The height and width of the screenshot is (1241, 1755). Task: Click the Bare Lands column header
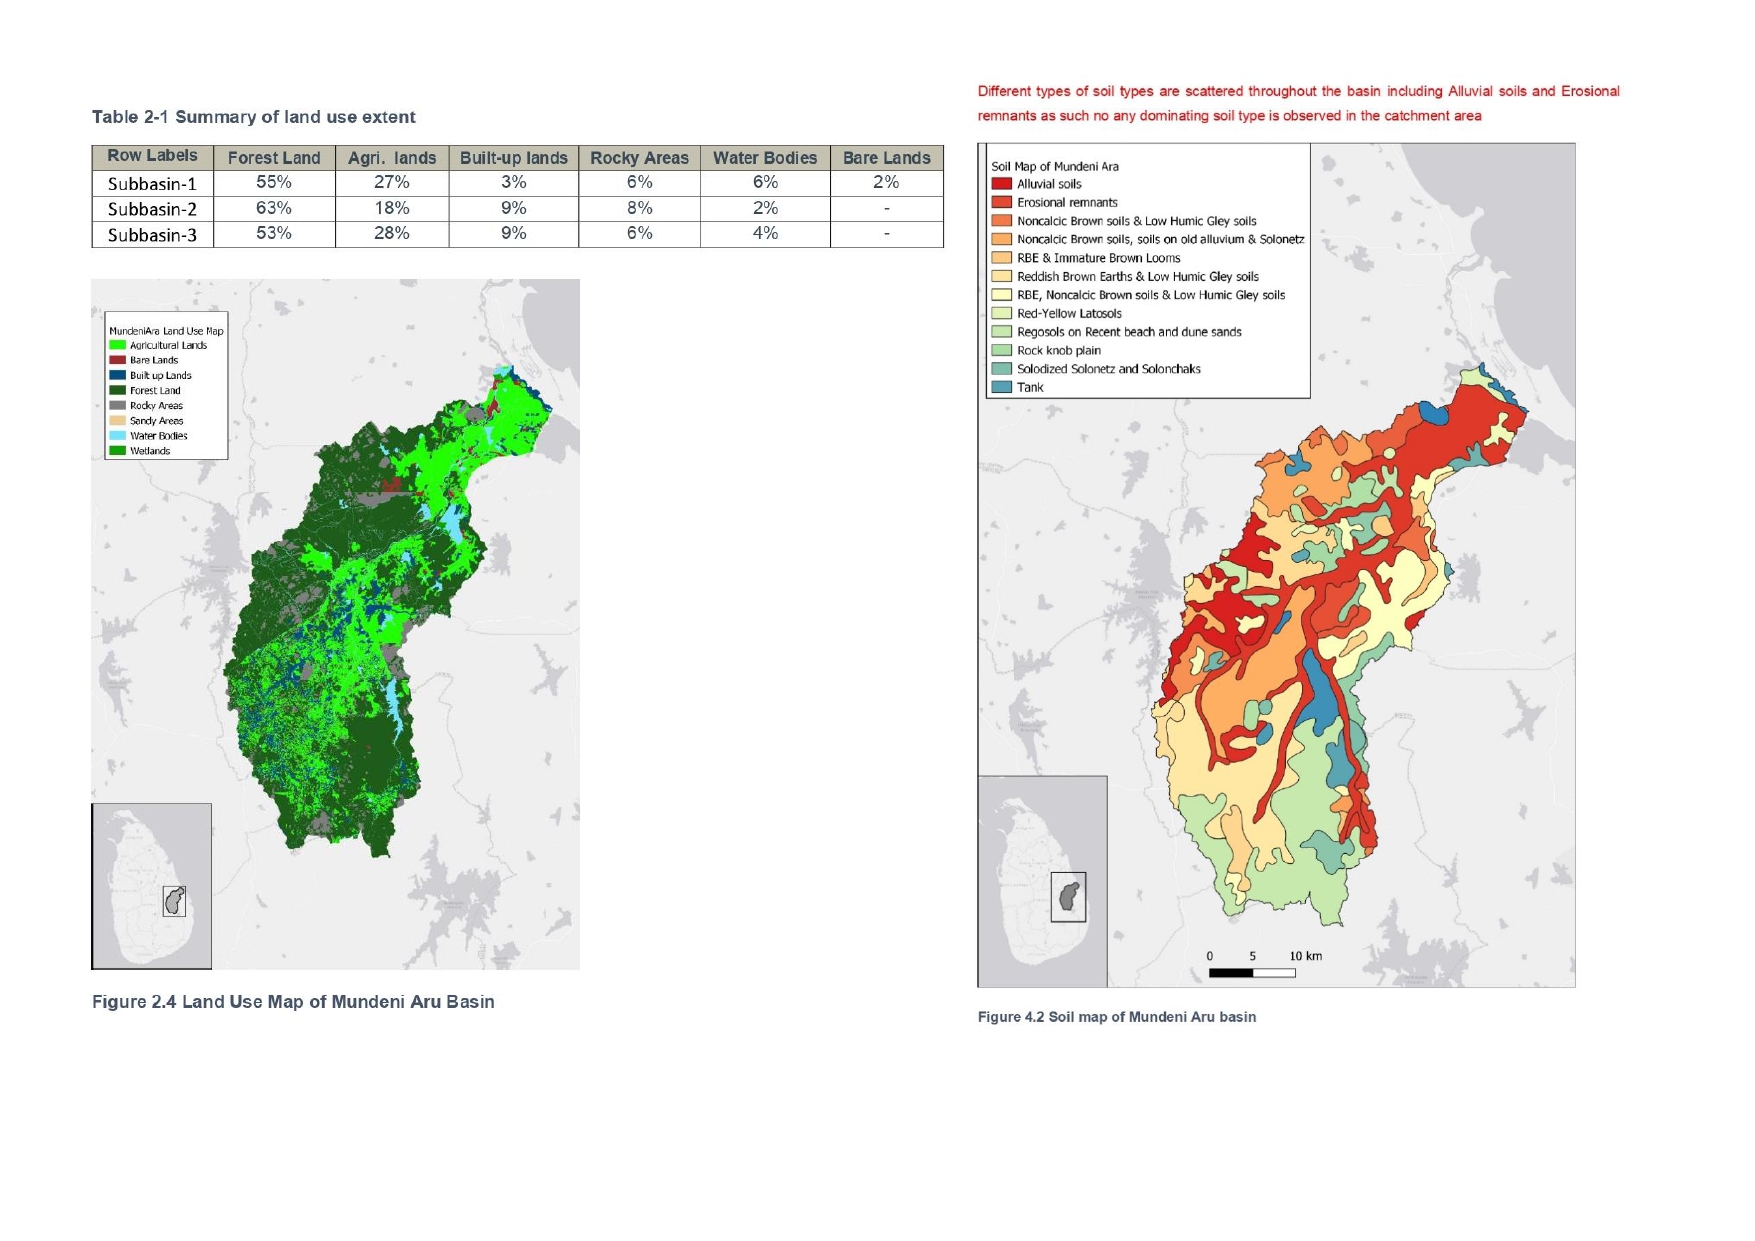(886, 158)
